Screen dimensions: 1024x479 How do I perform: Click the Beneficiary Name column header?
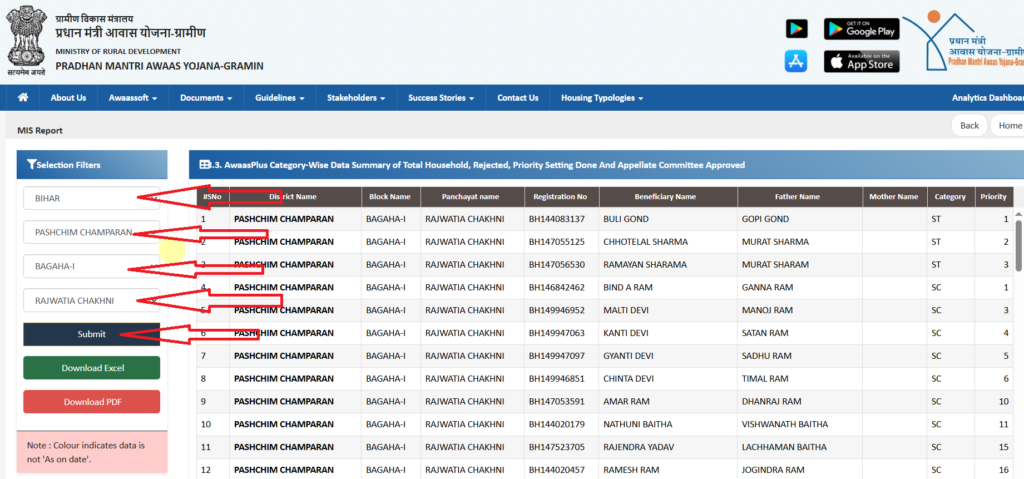(x=665, y=197)
